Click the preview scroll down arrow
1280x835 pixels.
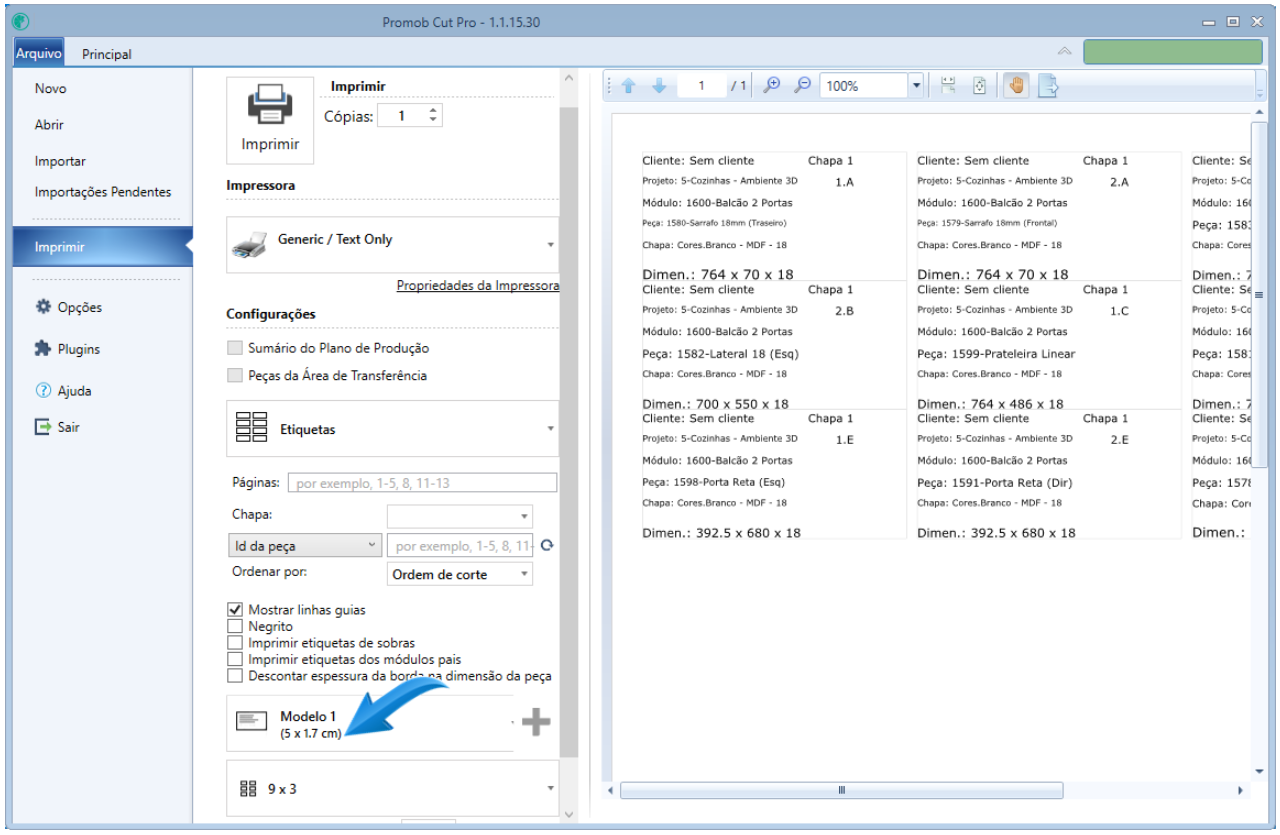tap(1259, 771)
